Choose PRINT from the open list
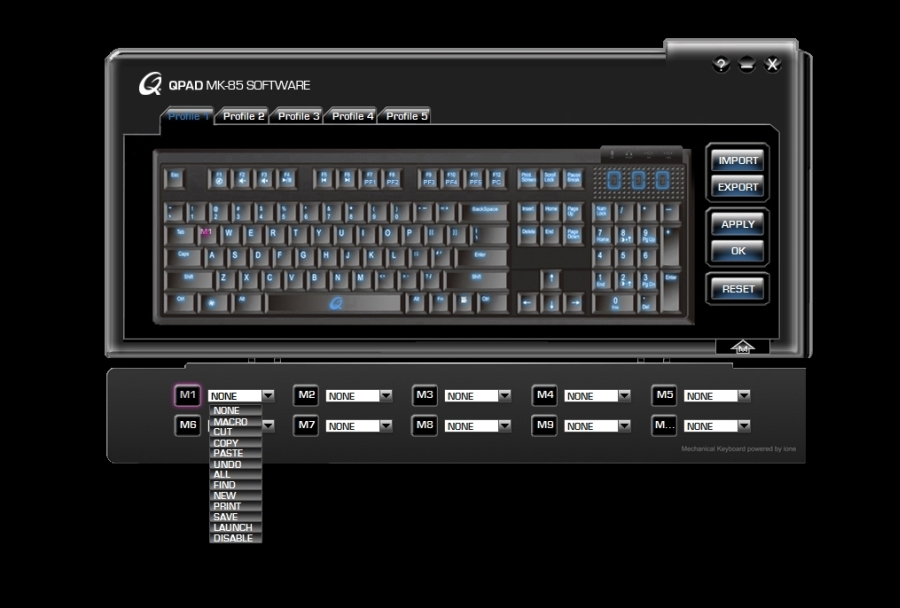The height and width of the screenshot is (608, 900). tap(235, 506)
